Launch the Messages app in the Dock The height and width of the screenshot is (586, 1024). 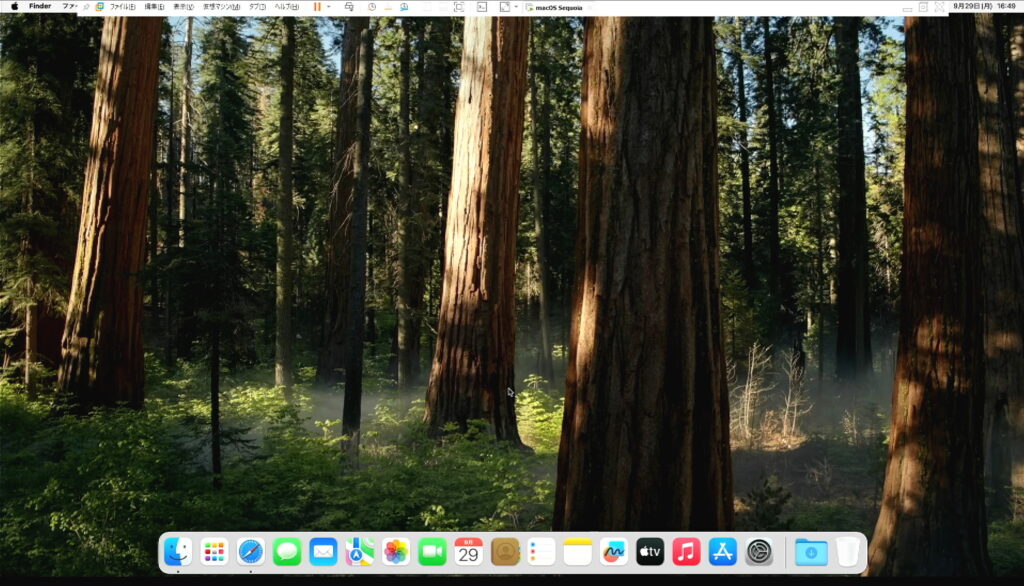click(287, 551)
